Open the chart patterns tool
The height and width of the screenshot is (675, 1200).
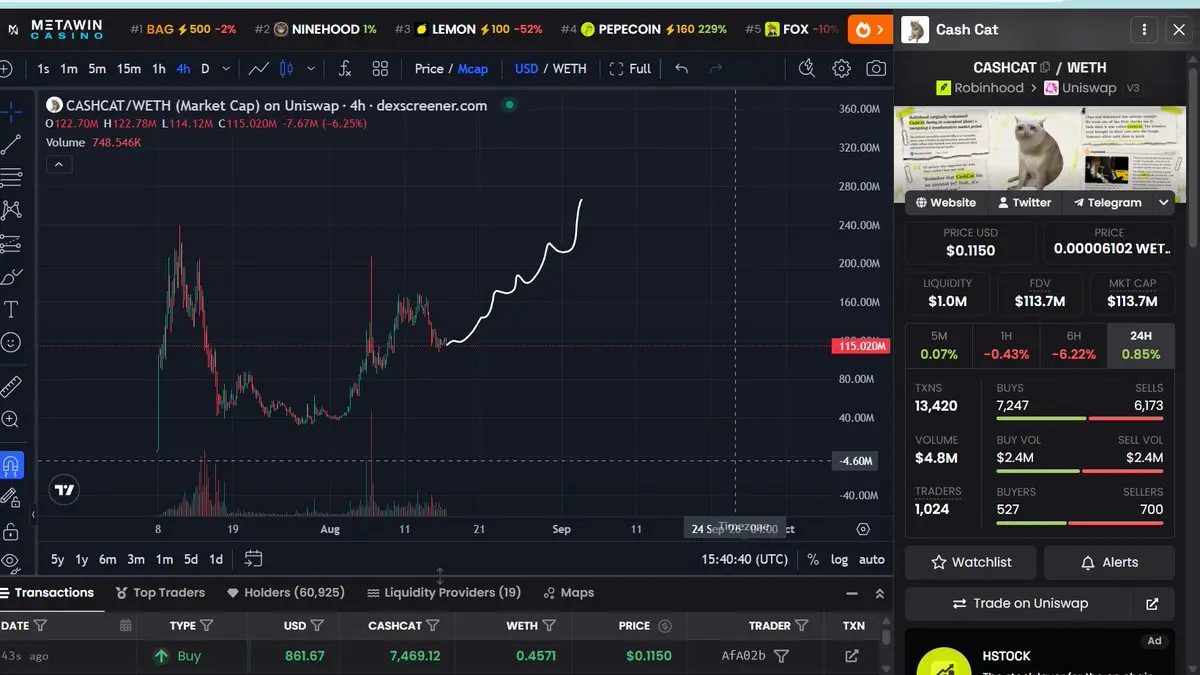(x=11, y=210)
